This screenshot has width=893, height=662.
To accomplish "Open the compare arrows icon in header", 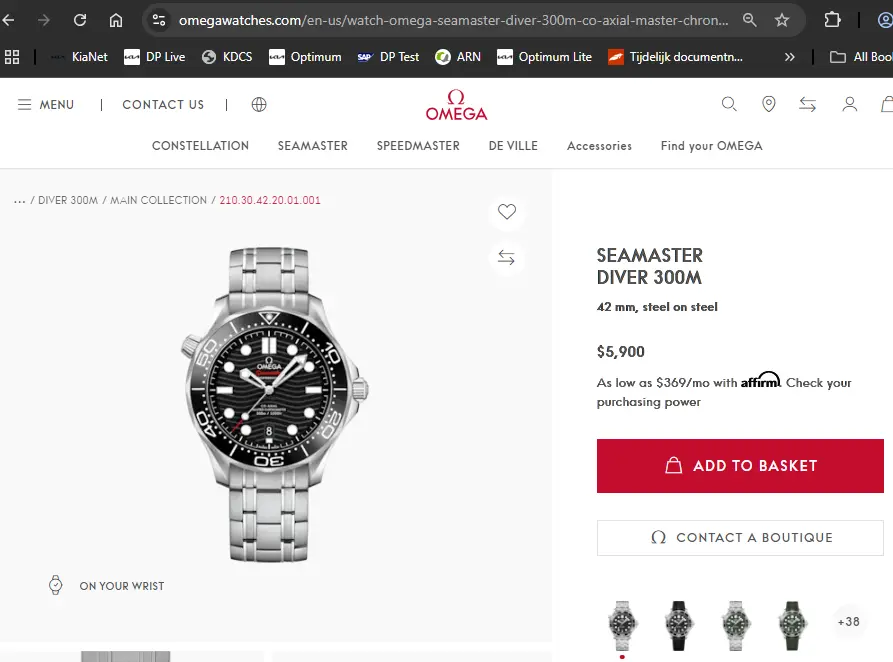I will point(808,104).
